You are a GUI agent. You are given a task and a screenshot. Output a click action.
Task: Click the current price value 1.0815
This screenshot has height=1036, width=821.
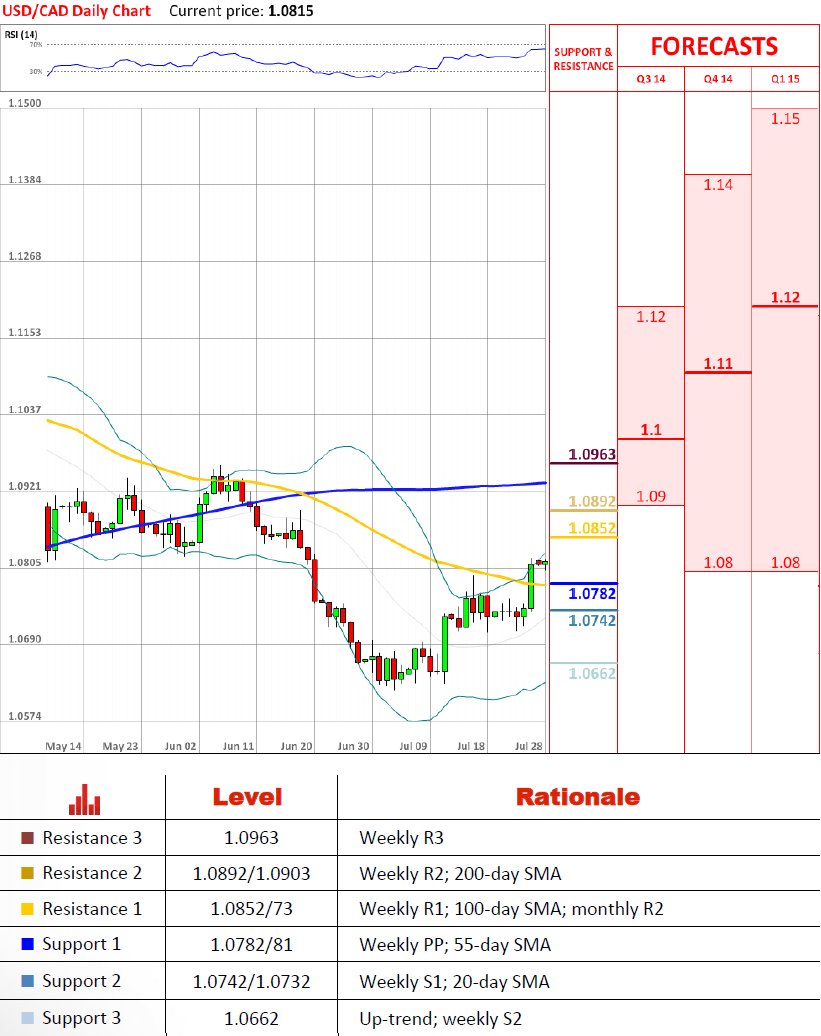pyautogui.click(x=291, y=11)
